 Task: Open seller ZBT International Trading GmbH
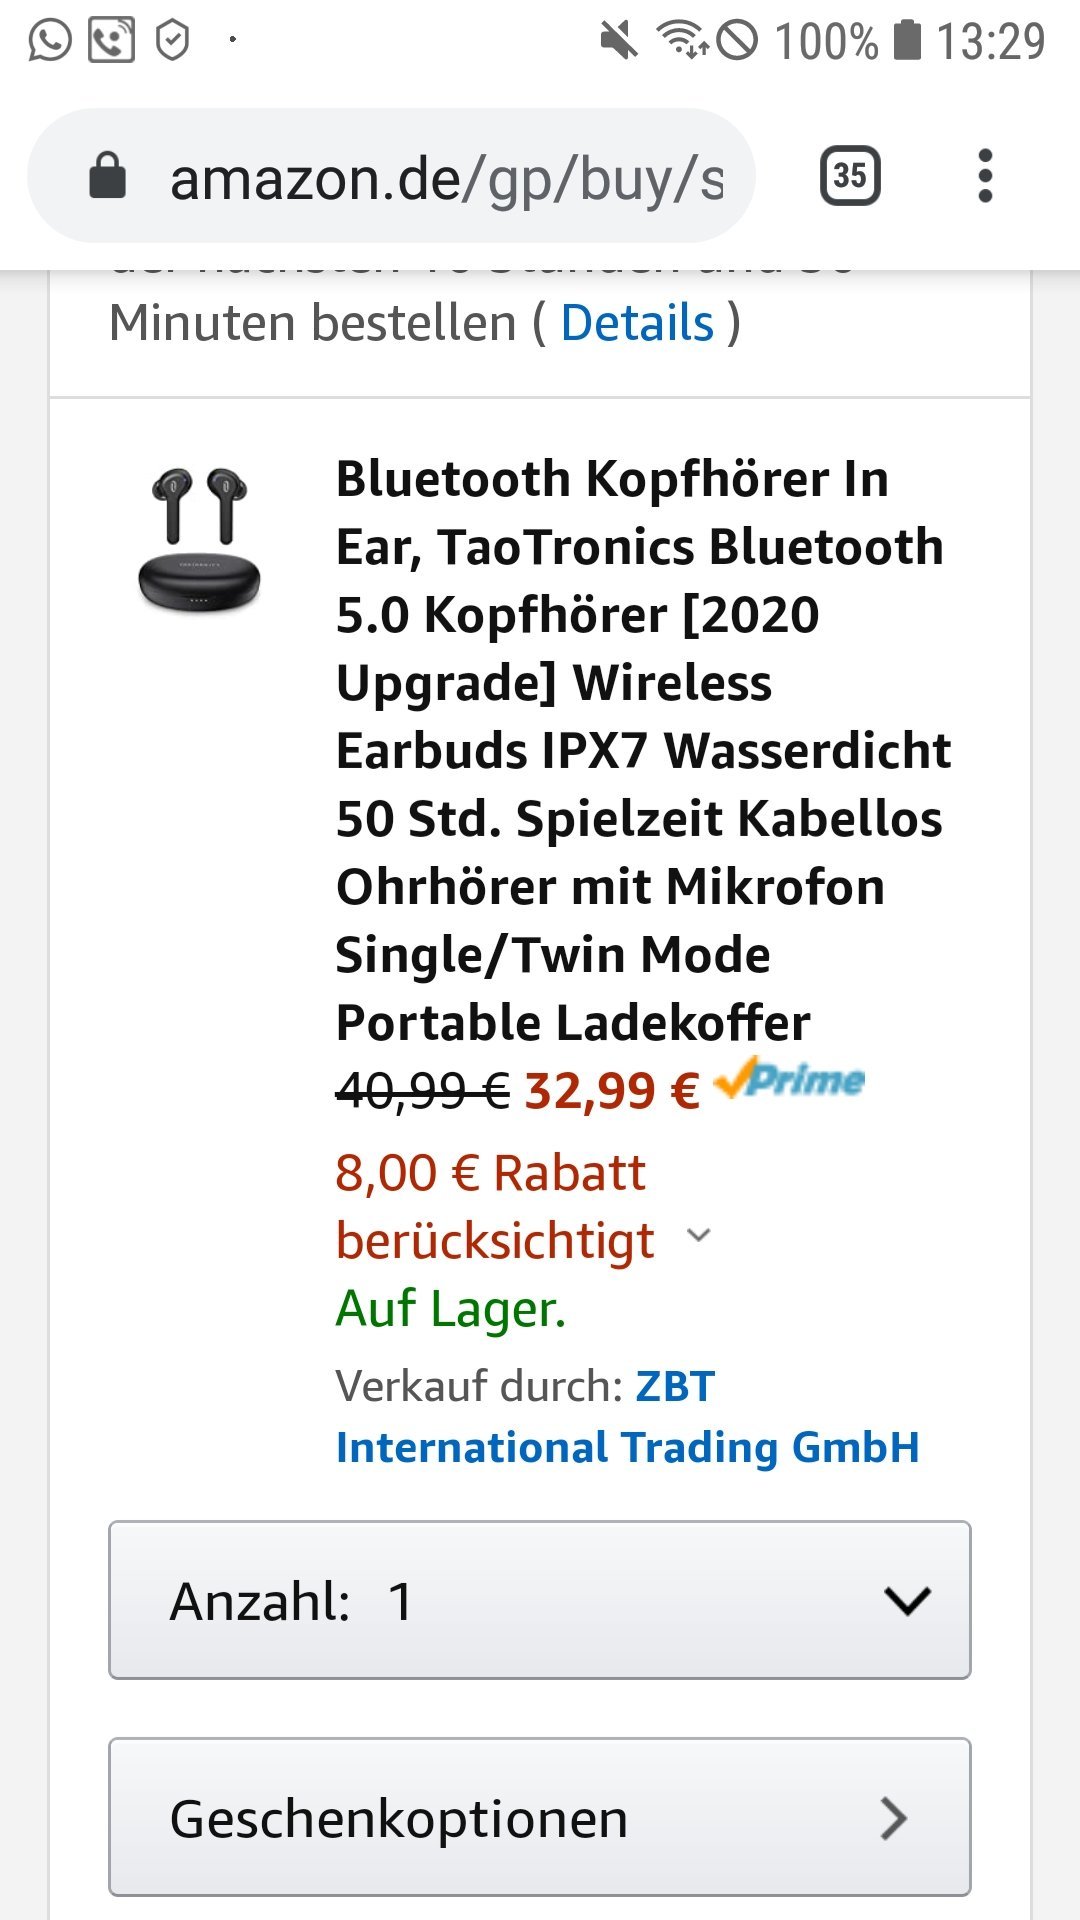628,1417
